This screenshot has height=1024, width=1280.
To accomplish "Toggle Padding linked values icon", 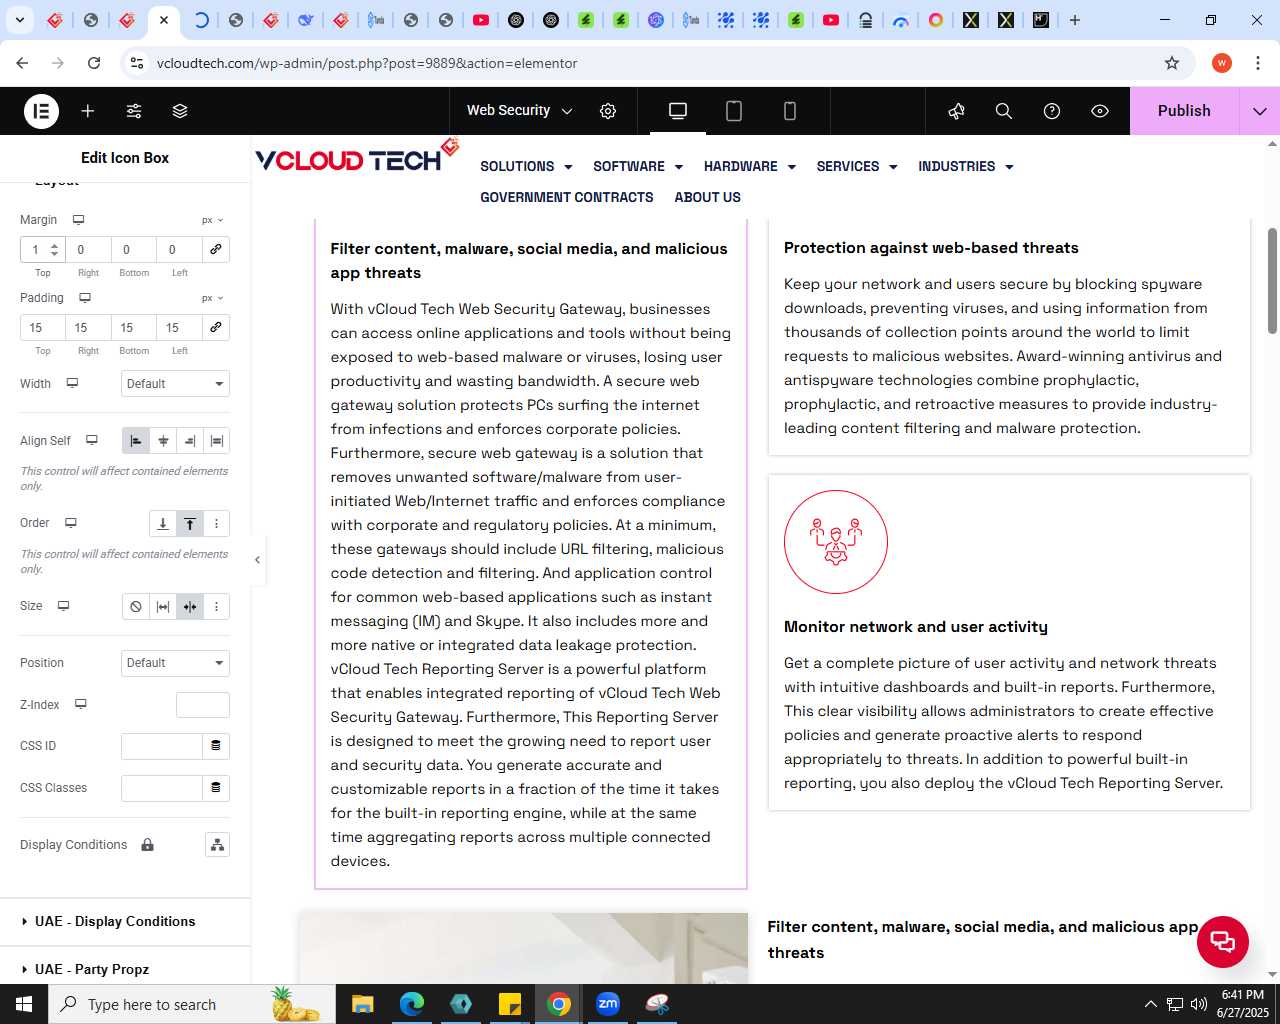I will pos(215,327).
